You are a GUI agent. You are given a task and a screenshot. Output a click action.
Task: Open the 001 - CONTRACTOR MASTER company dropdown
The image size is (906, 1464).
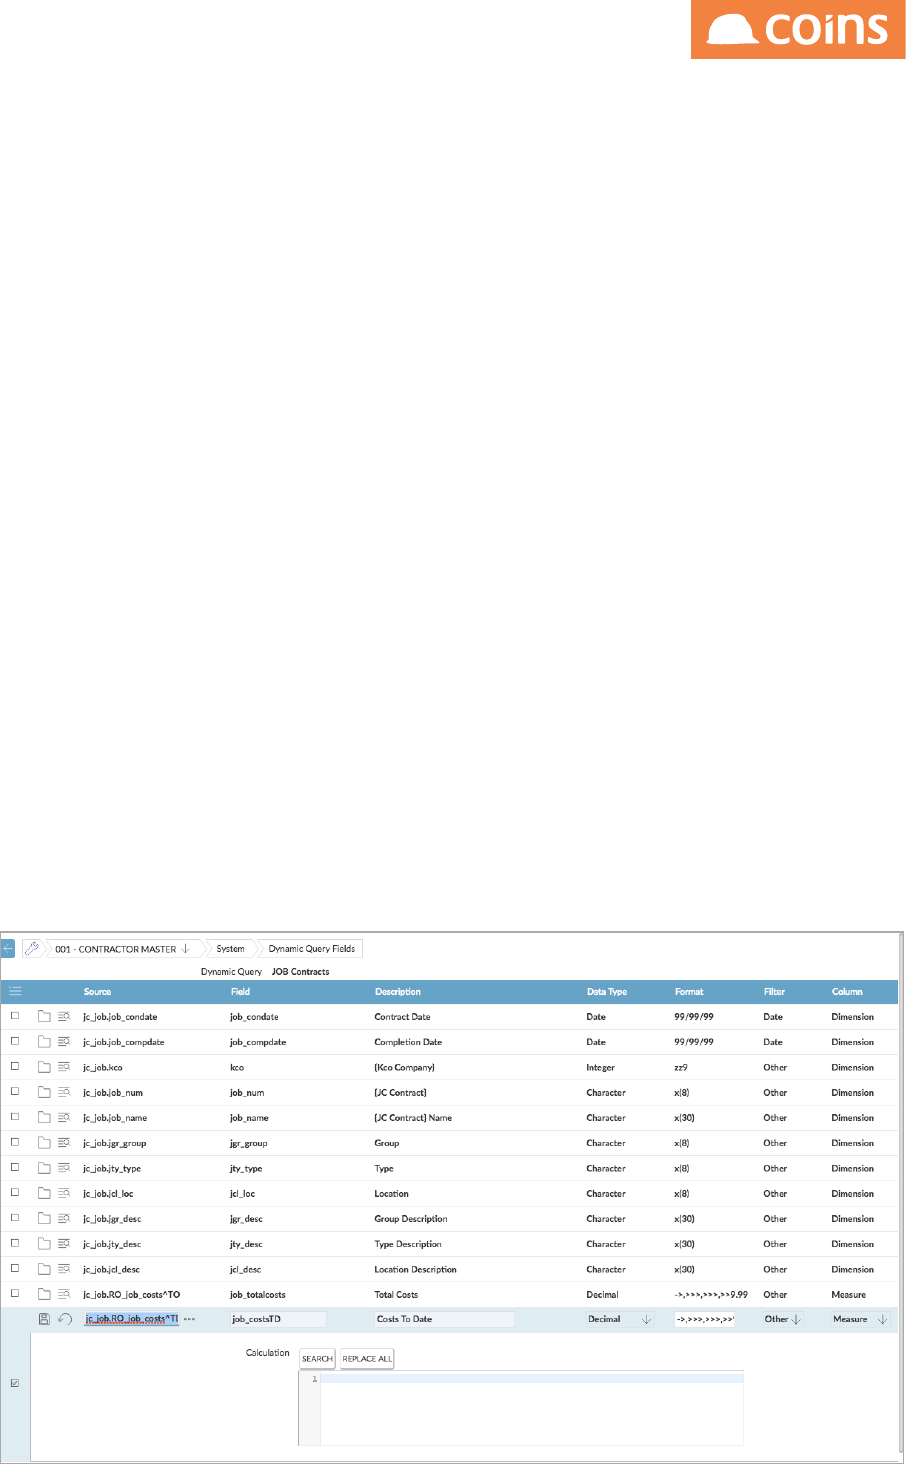[x=122, y=949]
